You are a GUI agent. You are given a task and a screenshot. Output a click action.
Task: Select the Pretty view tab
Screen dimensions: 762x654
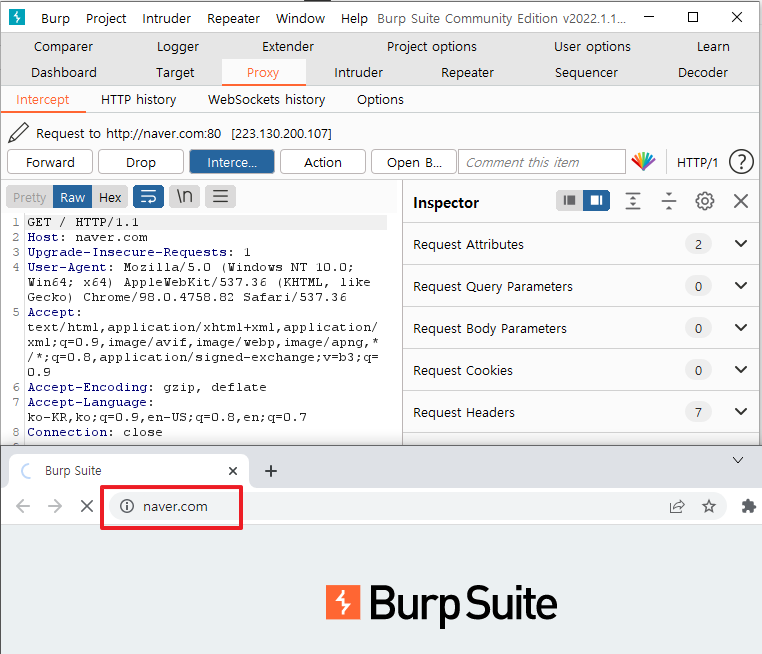(x=30, y=197)
